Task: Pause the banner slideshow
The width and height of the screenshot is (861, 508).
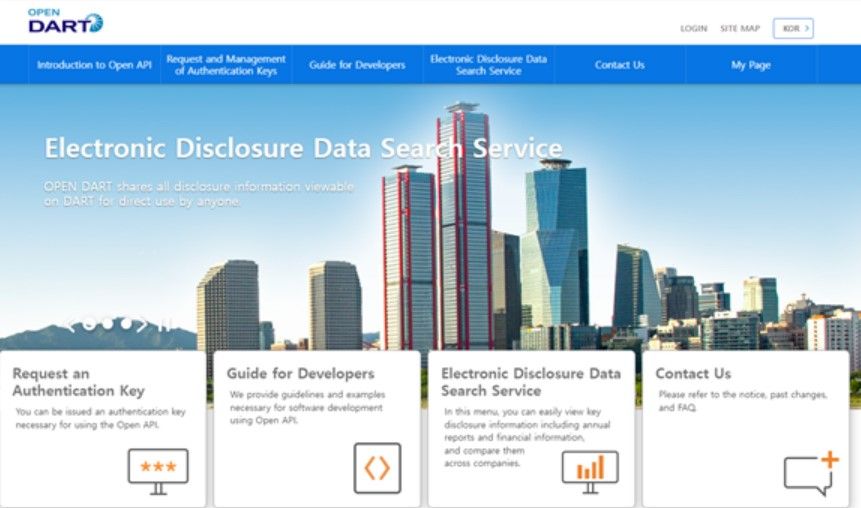Action: tap(165, 323)
